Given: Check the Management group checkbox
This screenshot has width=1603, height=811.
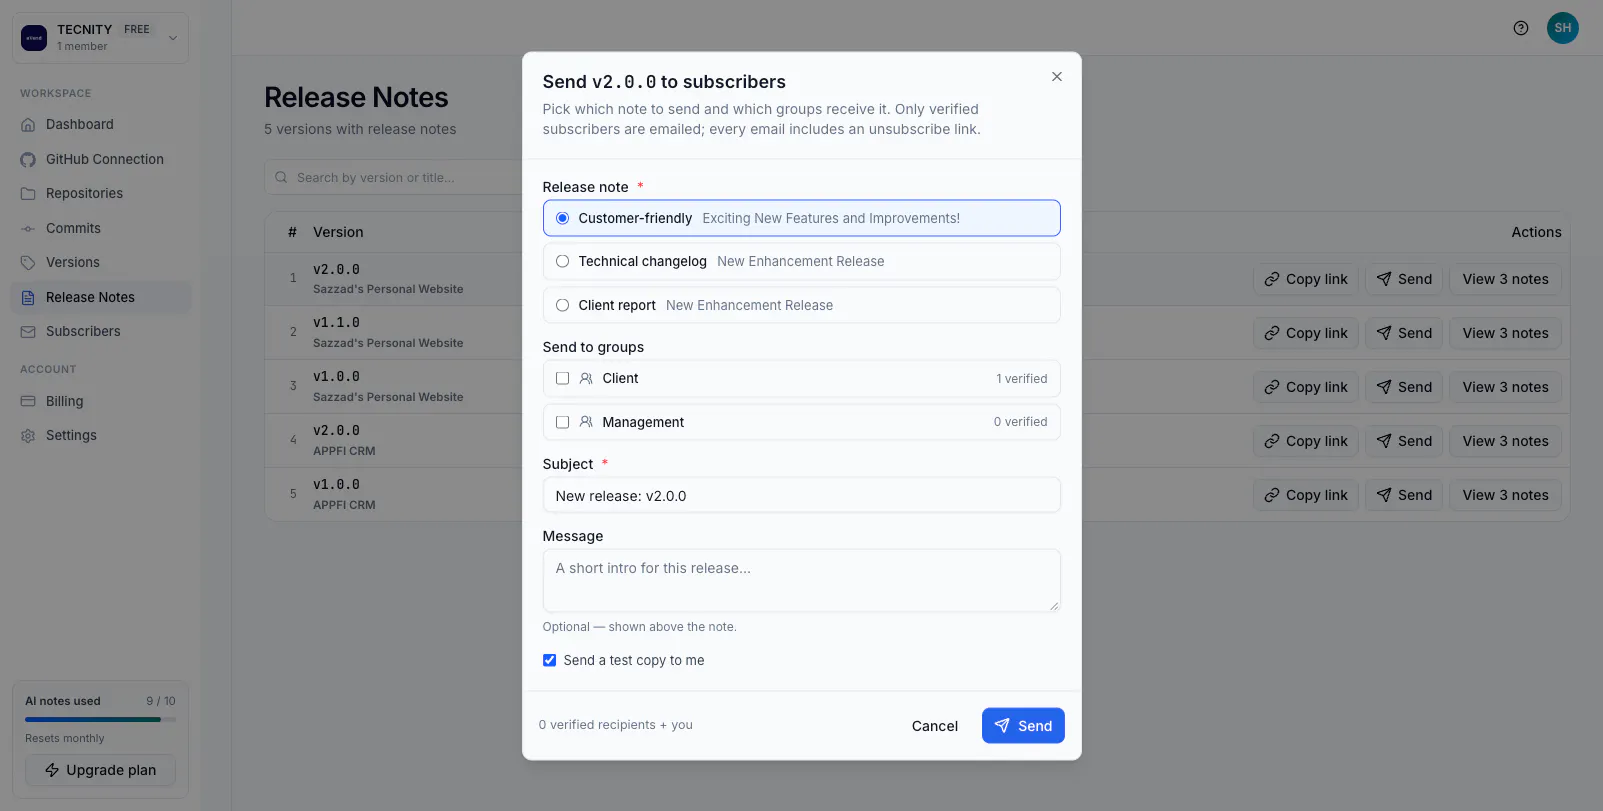Looking at the screenshot, I should 562,422.
